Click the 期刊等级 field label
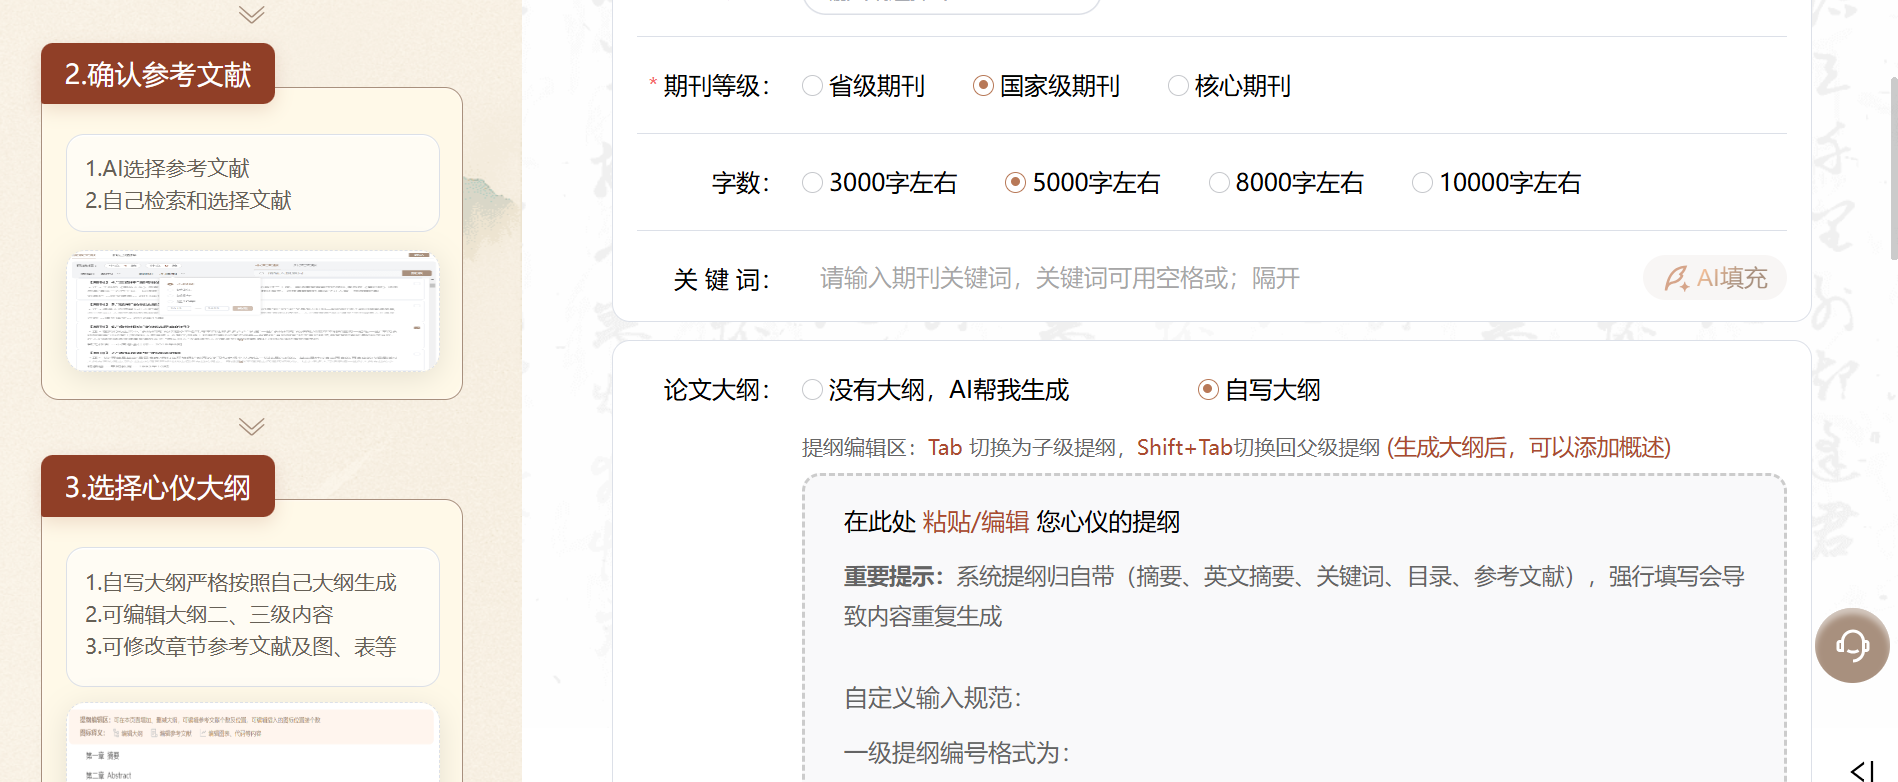The image size is (1898, 782). (x=716, y=86)
